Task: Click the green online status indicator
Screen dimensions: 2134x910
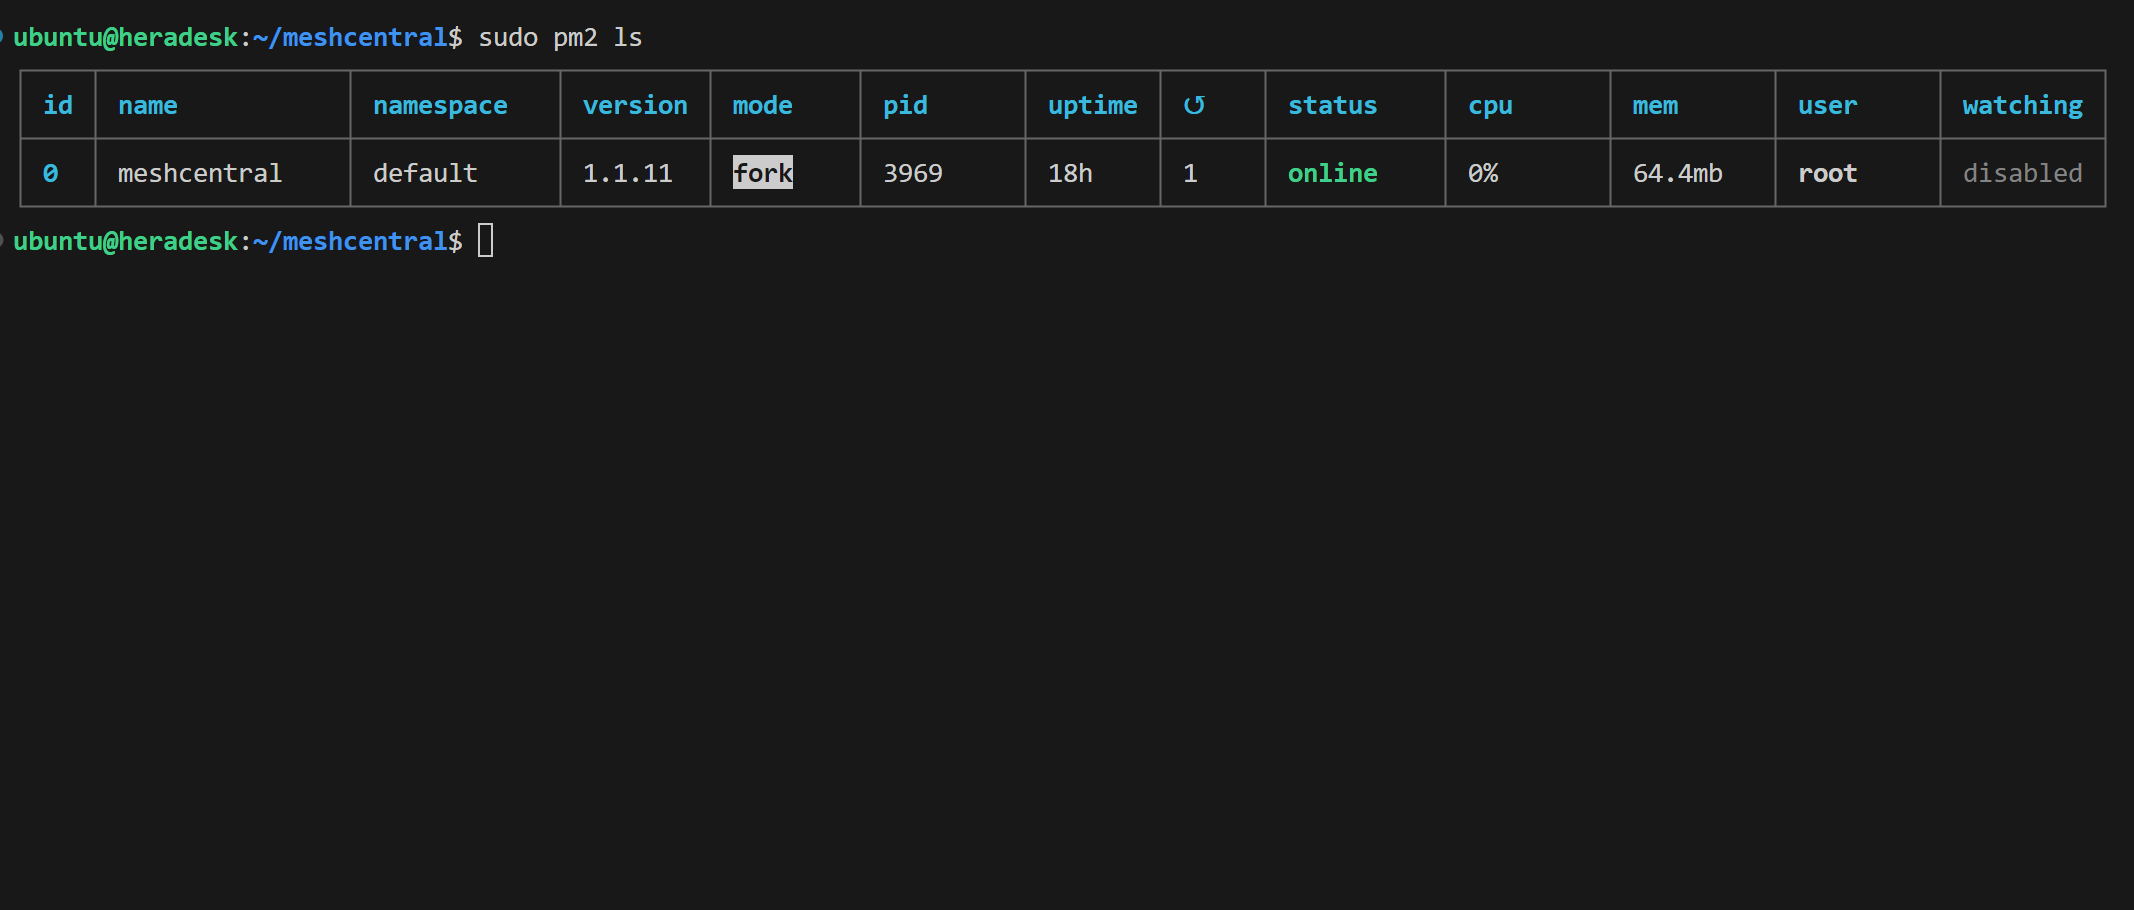Action: (1332, 172)
